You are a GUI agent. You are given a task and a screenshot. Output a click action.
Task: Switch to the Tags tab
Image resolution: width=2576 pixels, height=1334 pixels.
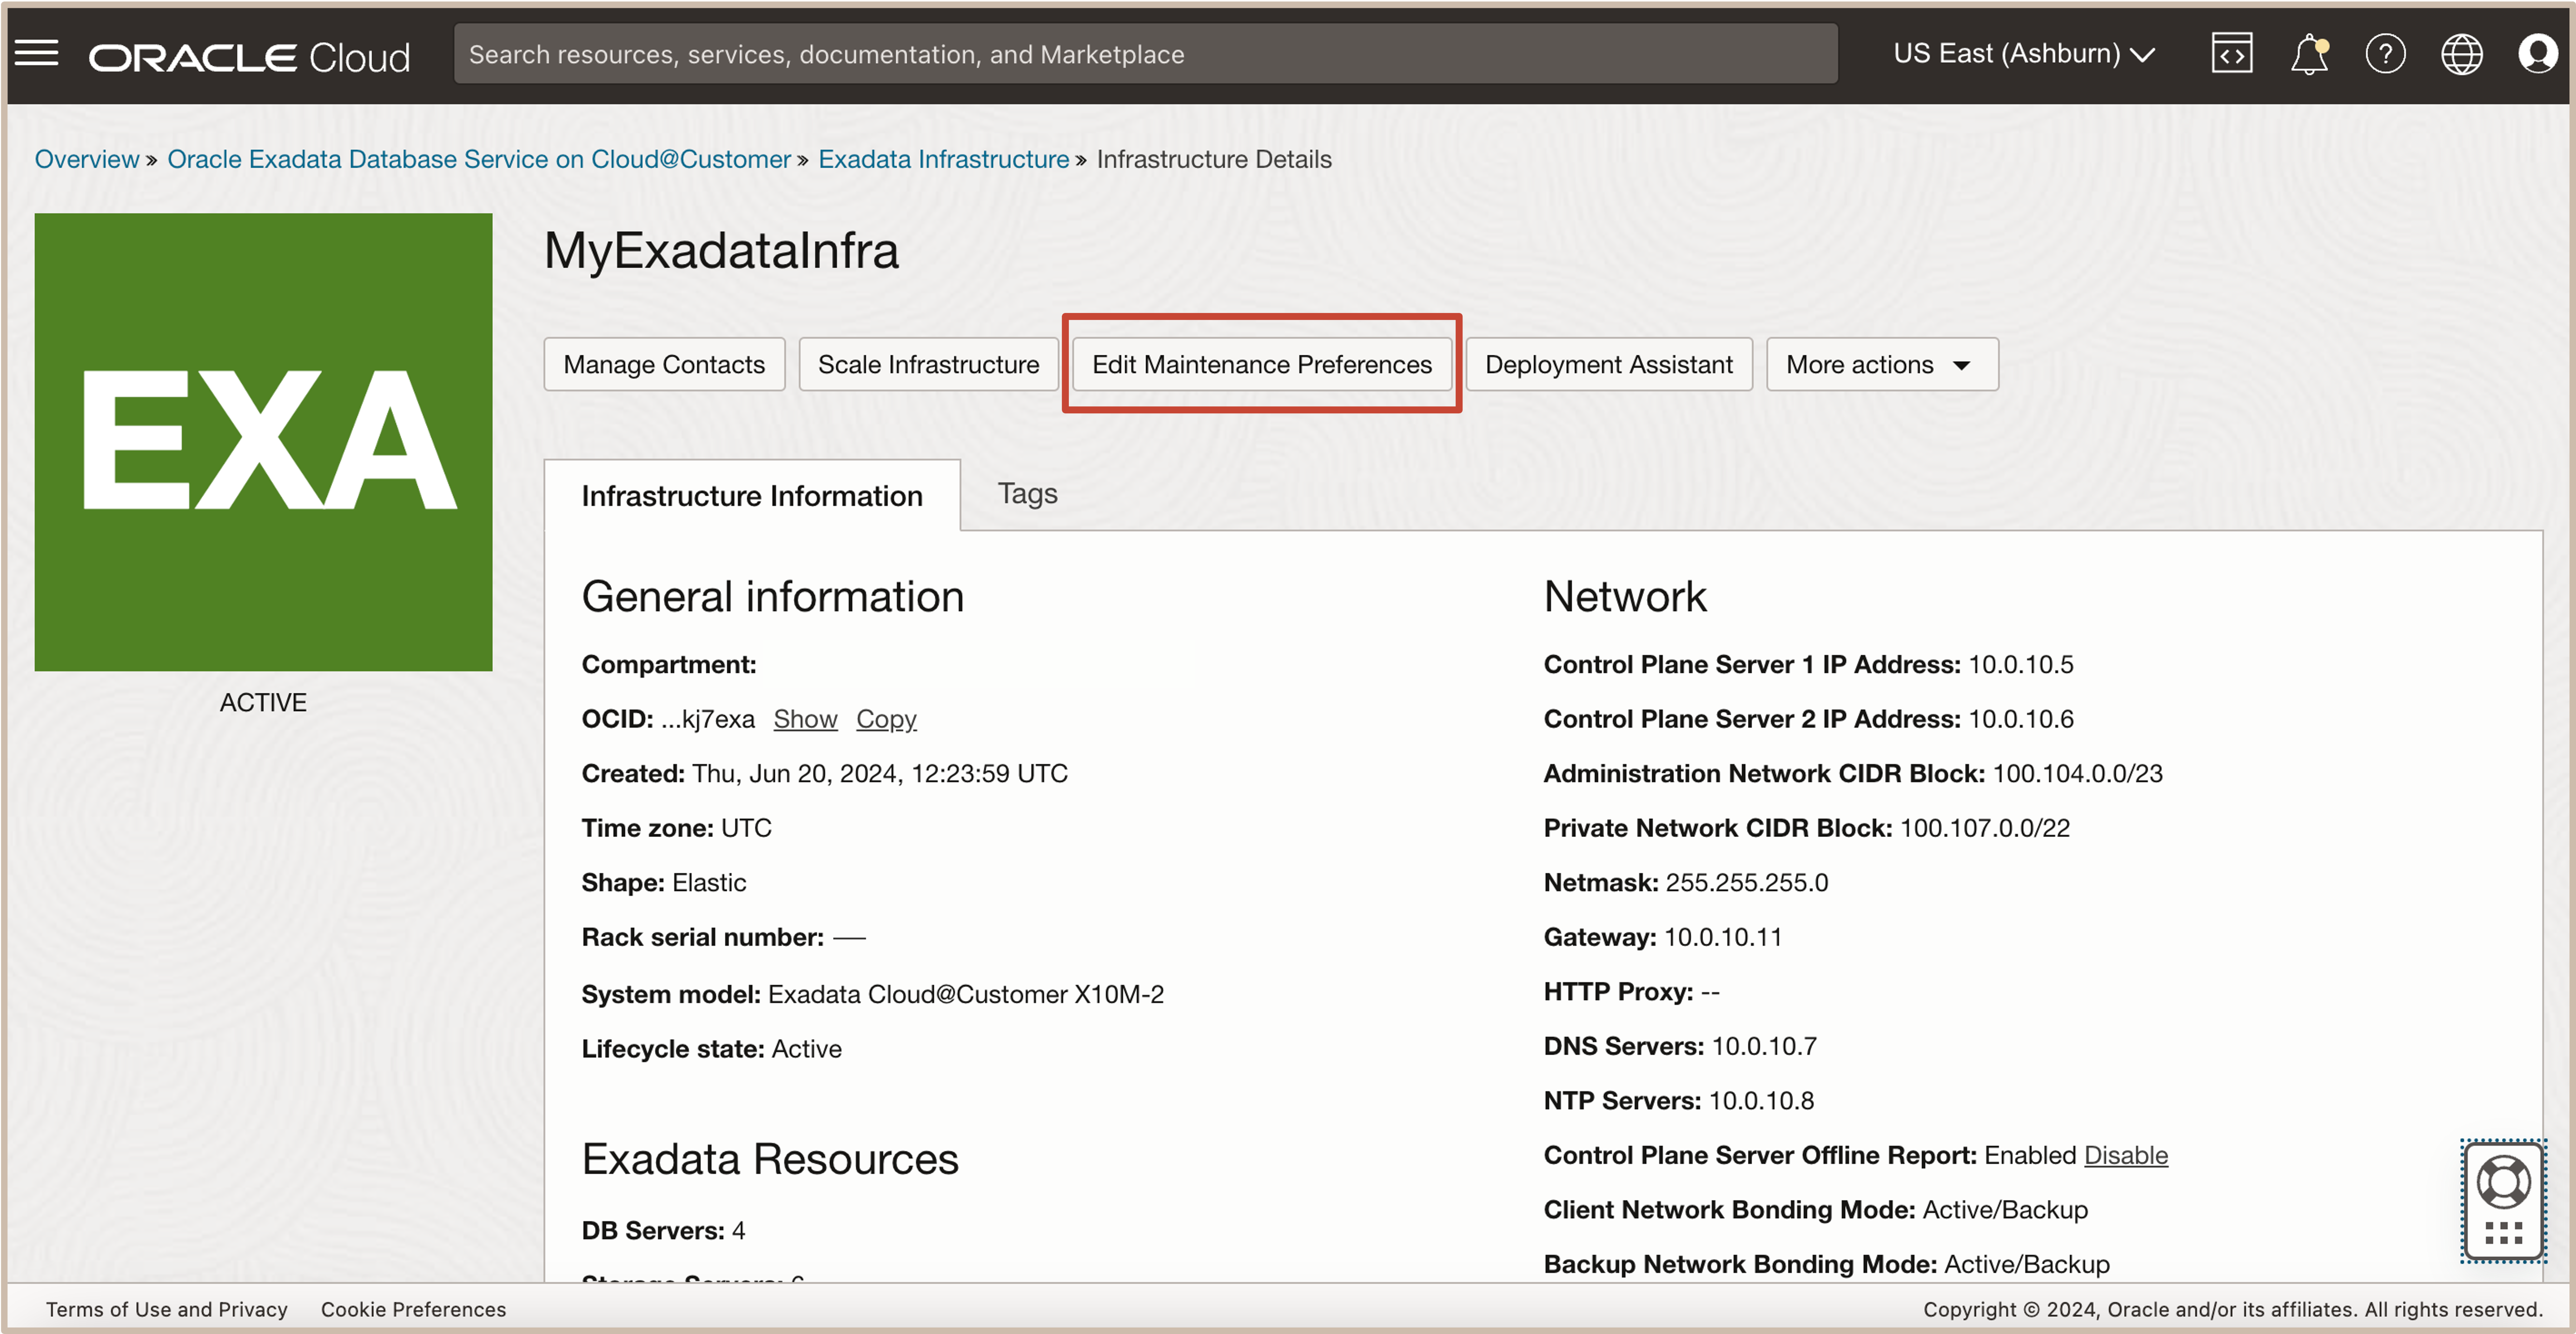coord(1027,494)
